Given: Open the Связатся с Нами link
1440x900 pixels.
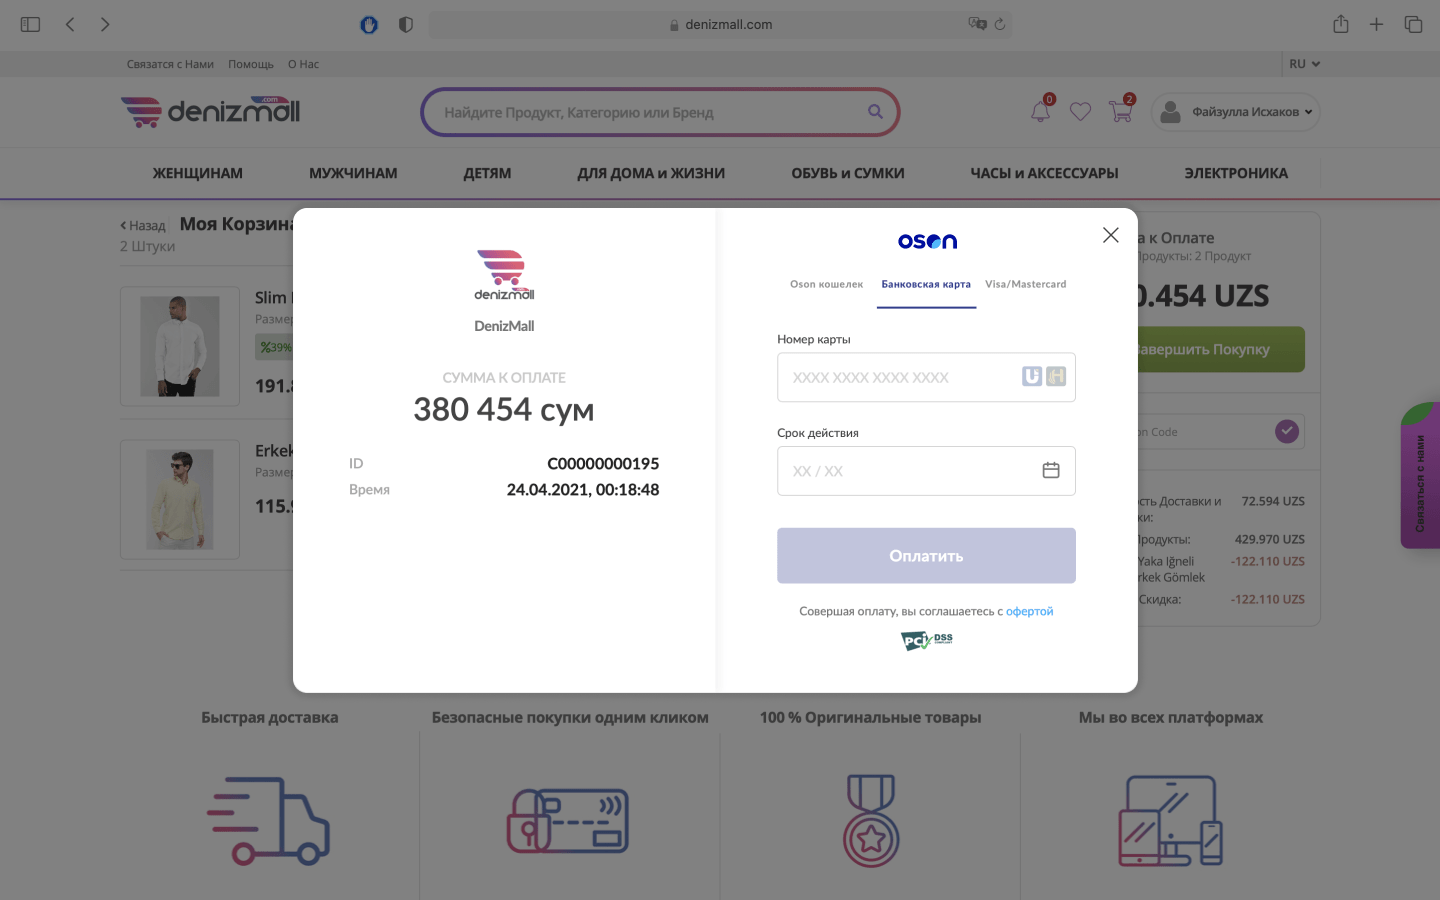Looking at the screenshot, I should [170, 64].
